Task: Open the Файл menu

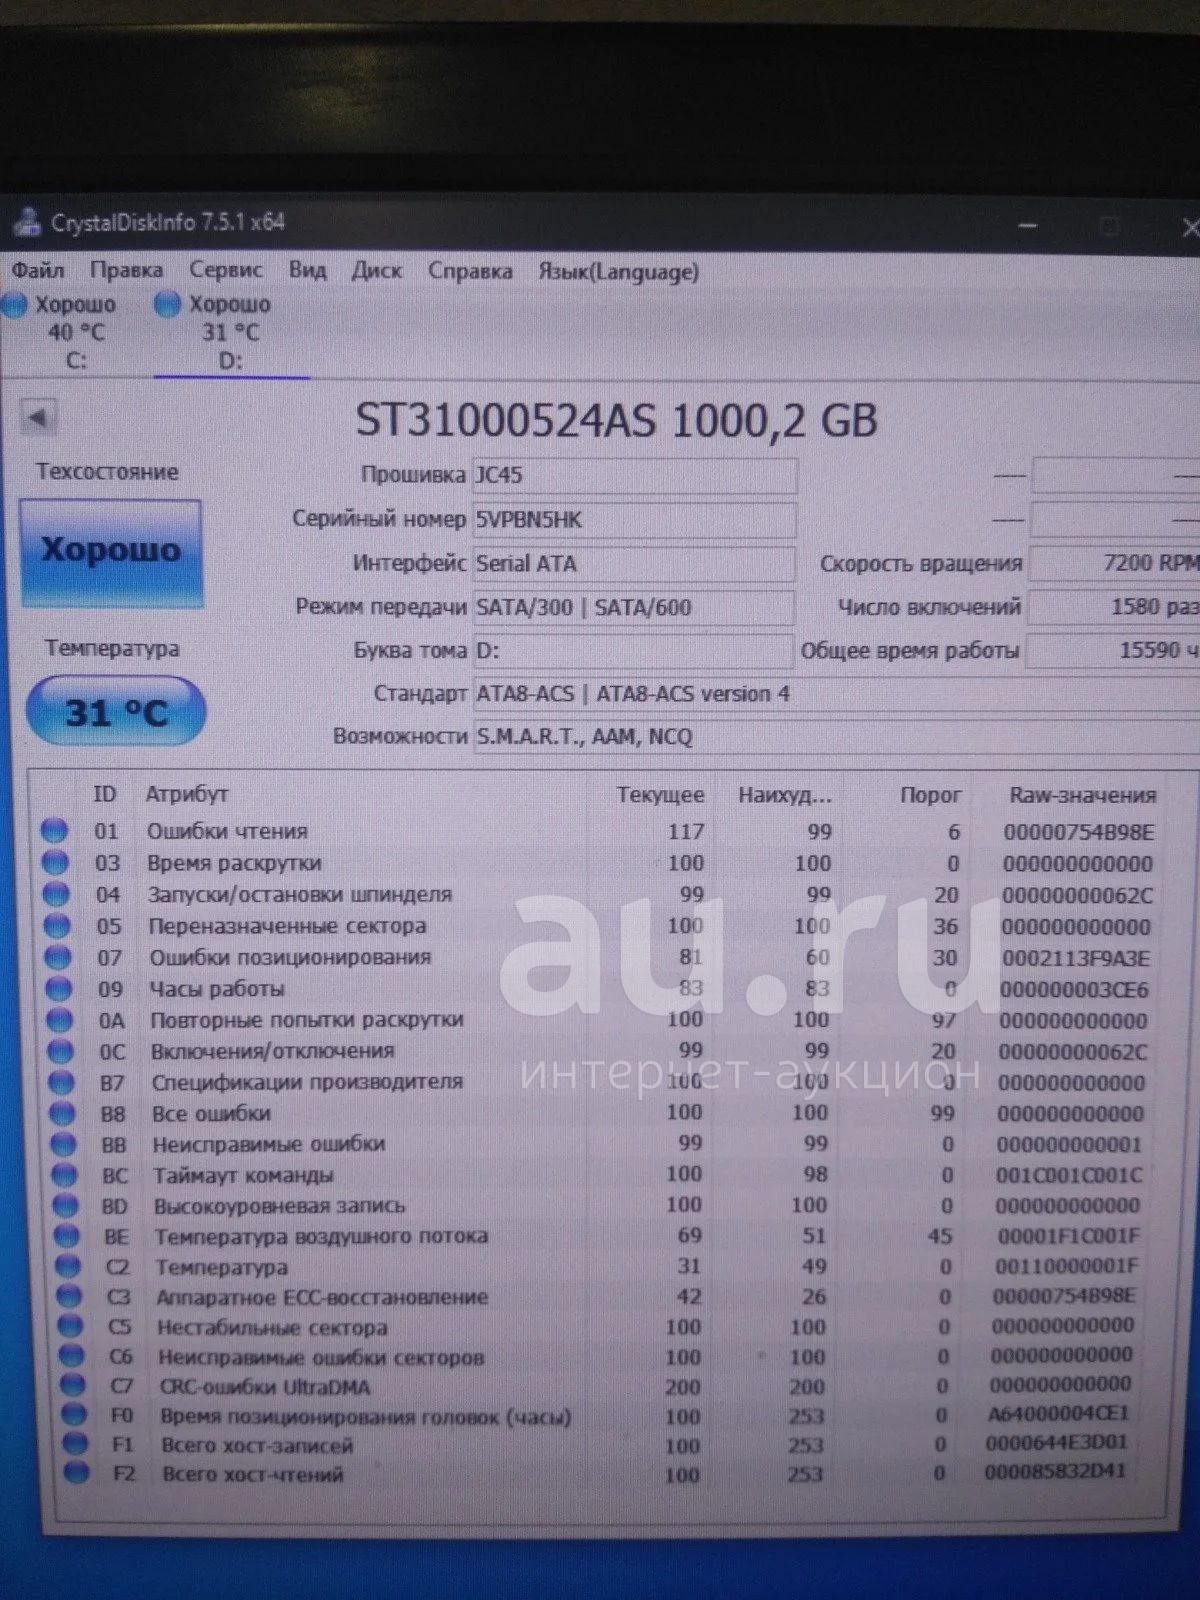Action: (38, 270)
